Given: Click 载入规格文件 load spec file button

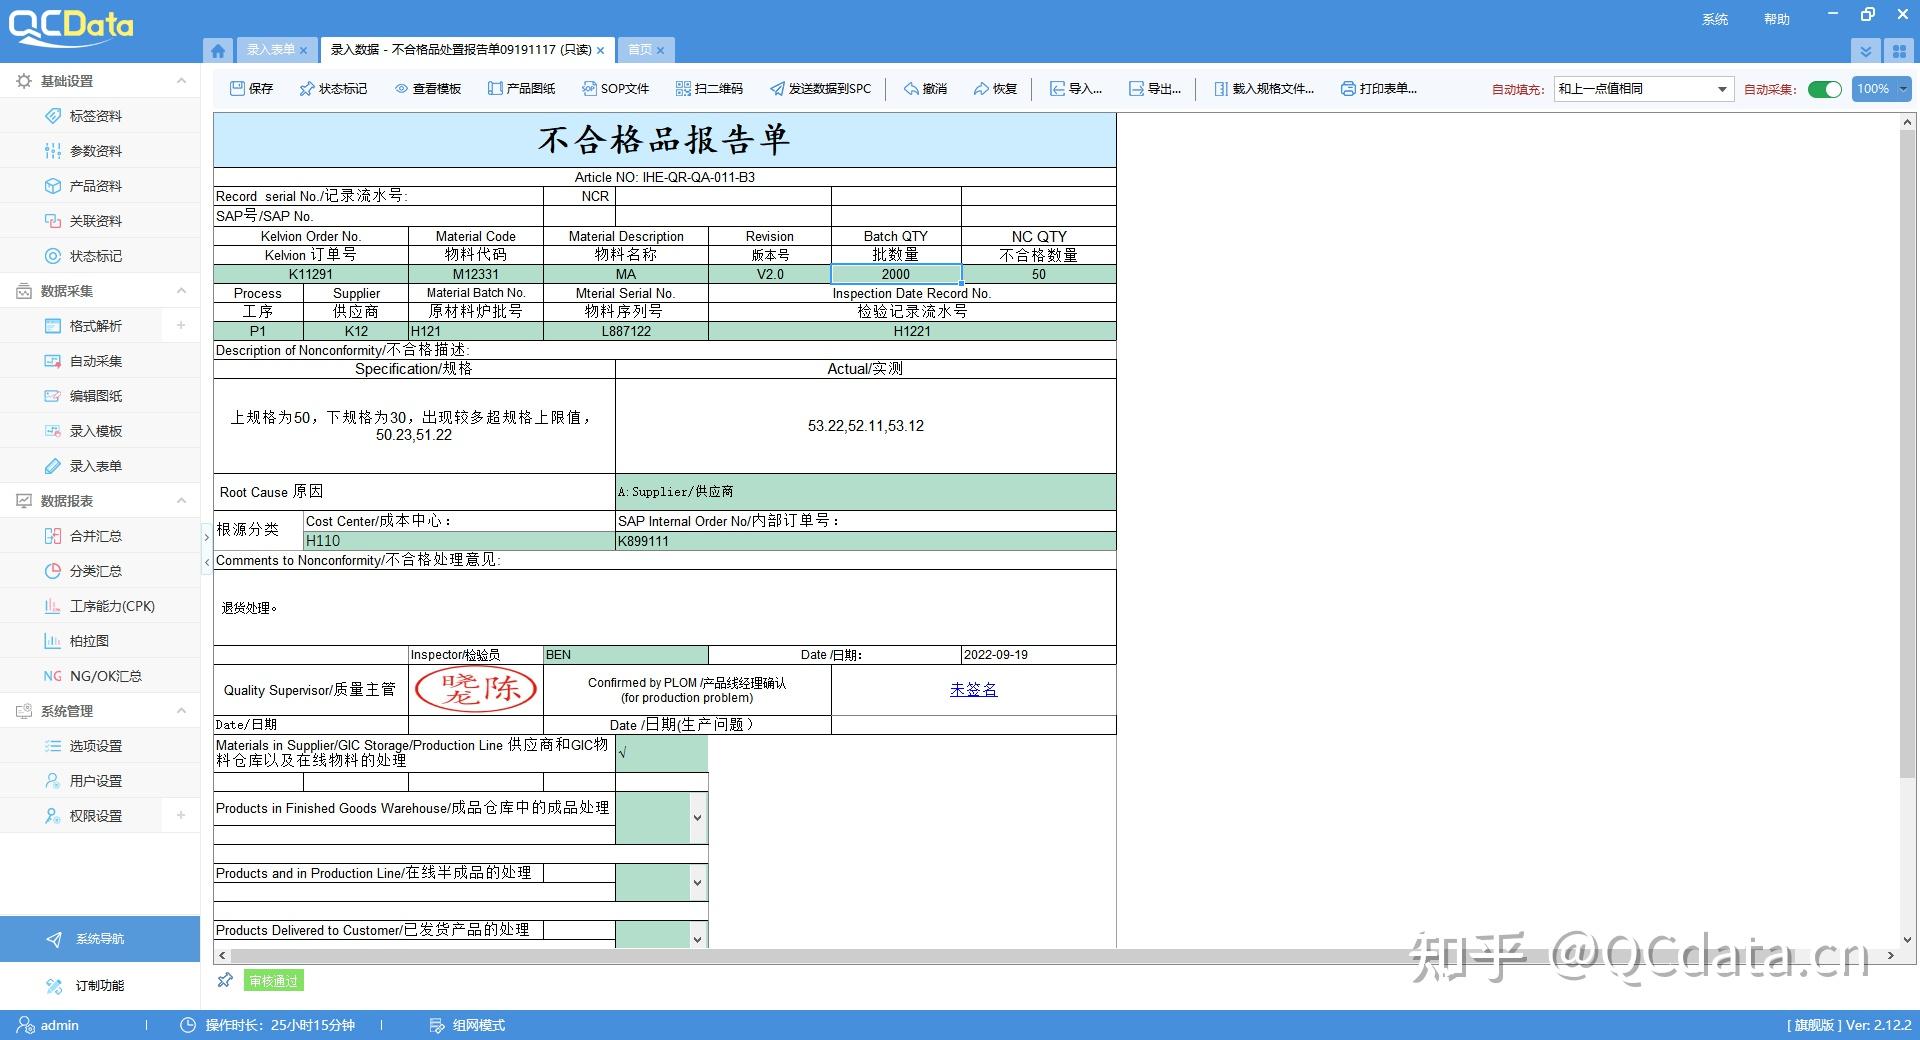Looking at the screenshot, I should click(1264, 89).
